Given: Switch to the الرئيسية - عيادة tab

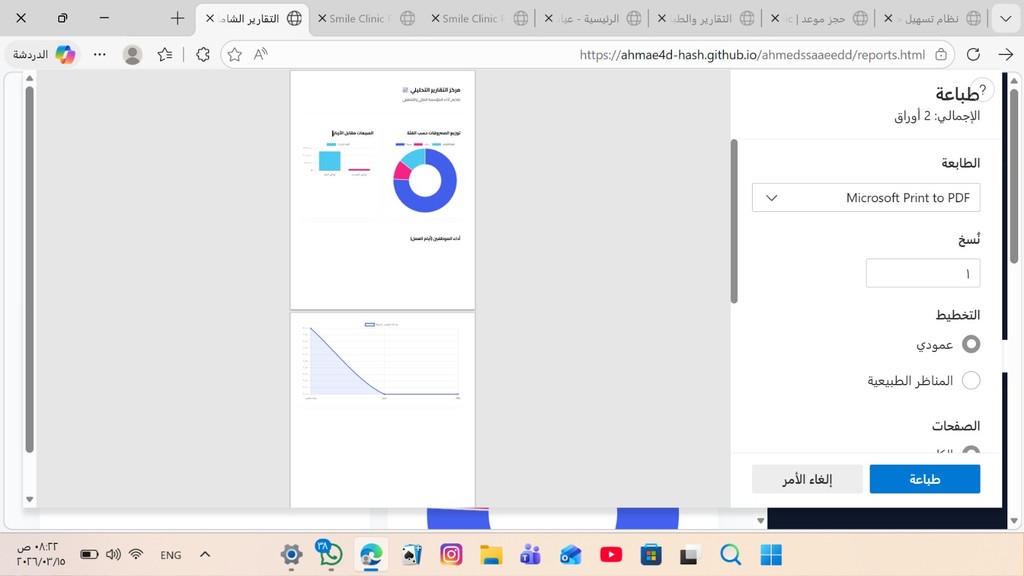Looking at the screenshot, I should click(x=592, y=18).
